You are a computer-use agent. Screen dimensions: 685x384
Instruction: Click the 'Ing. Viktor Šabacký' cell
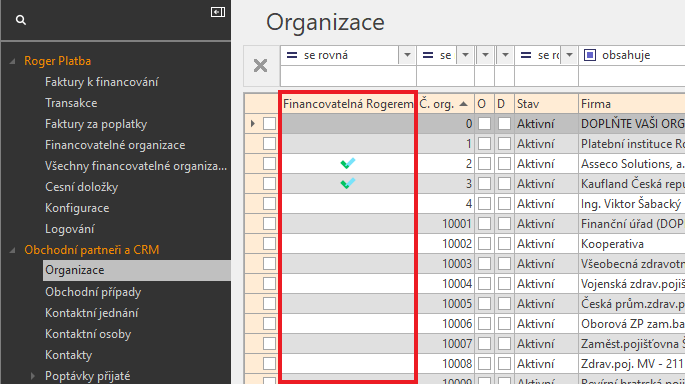(632, 204)
